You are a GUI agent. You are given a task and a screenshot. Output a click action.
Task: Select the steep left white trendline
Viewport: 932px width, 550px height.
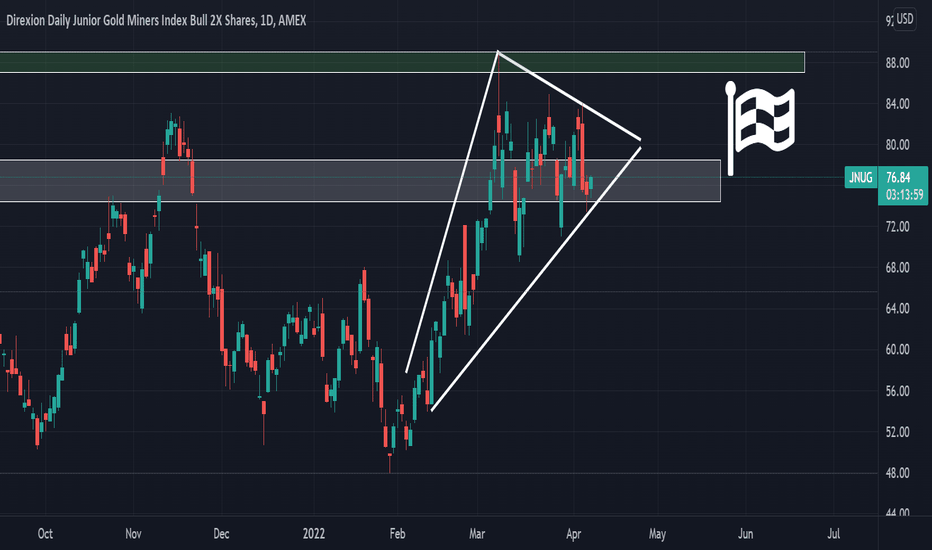pyautogui.click(x=452, y=212)
